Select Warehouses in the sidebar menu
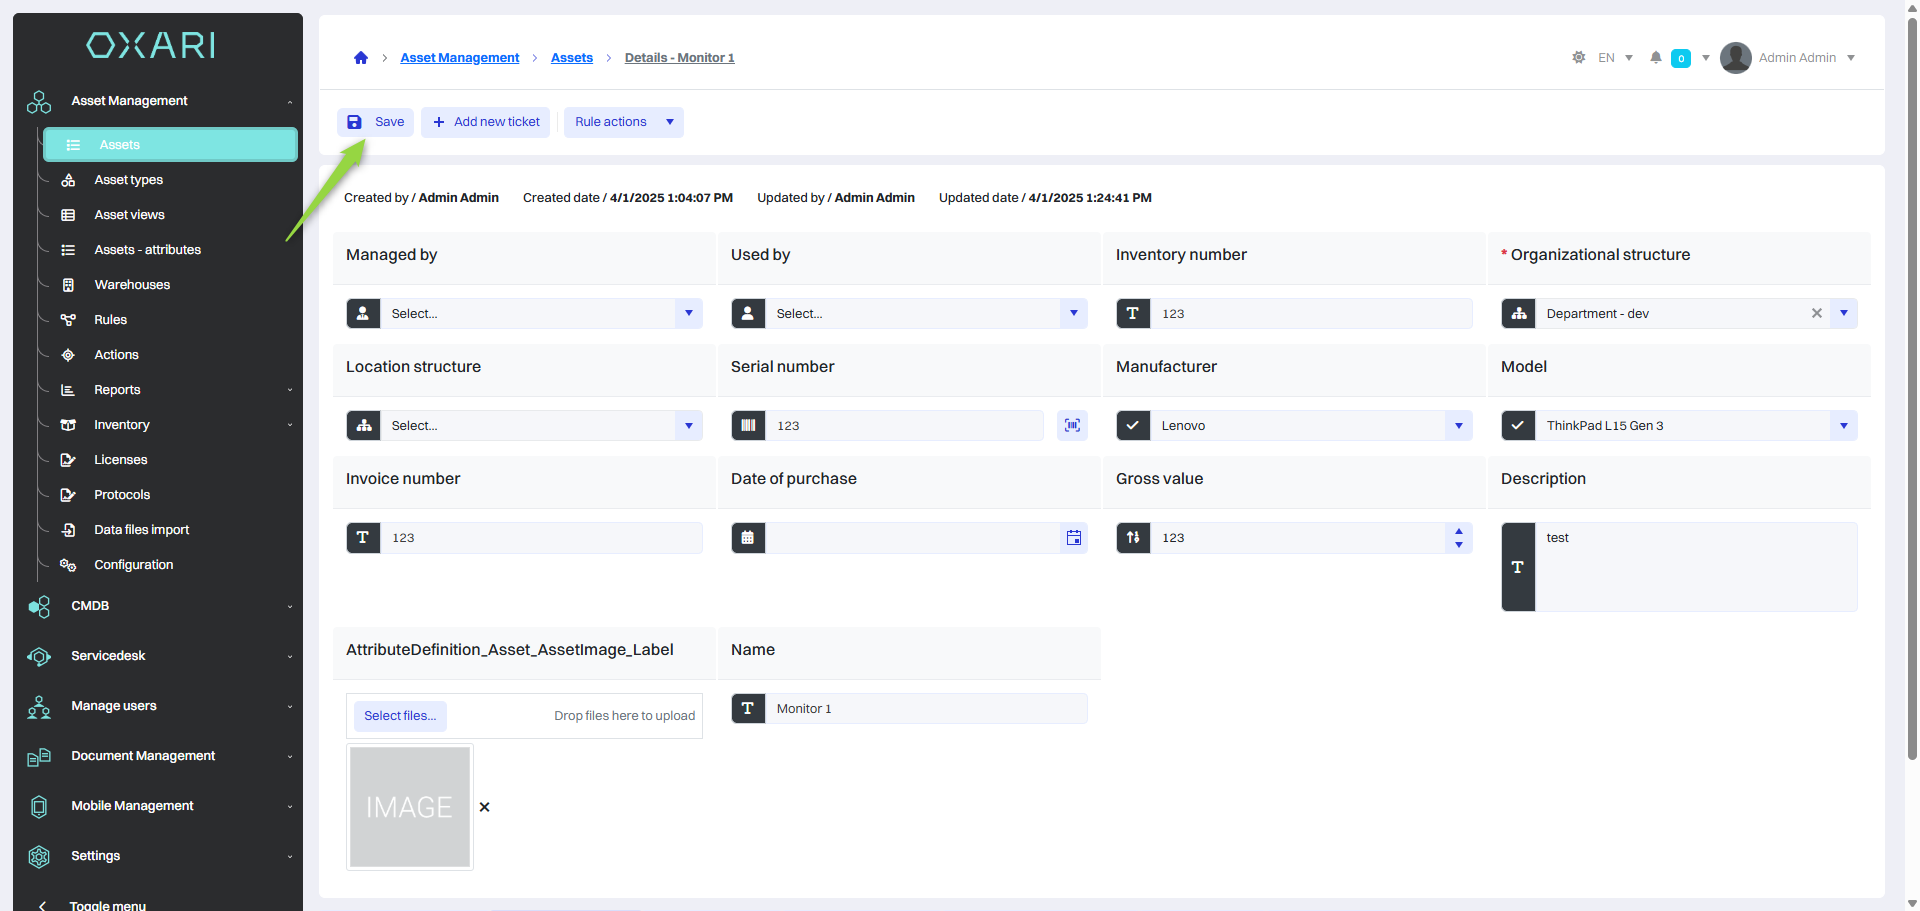The image size is (1920, 911). [132, 285]
